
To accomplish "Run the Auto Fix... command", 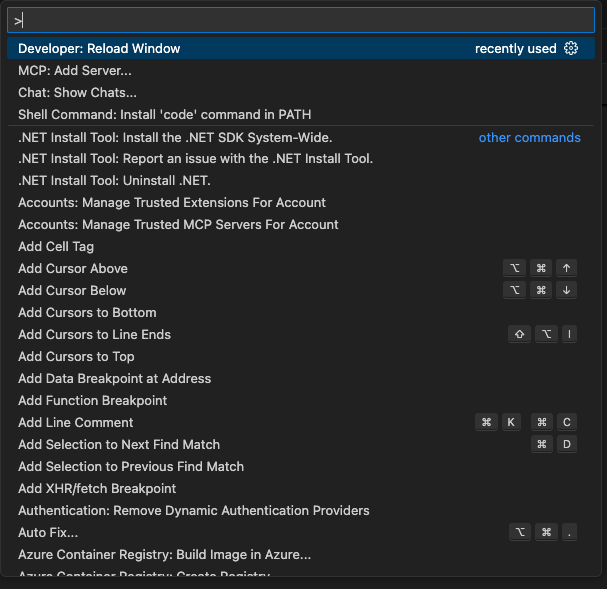I will tap(301, 533).
